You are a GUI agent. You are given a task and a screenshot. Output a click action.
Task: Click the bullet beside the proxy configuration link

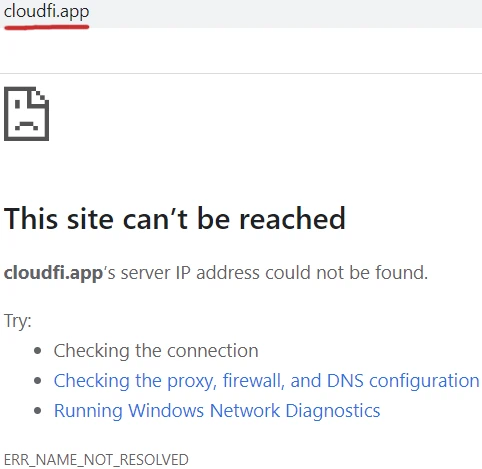(38, 381)
